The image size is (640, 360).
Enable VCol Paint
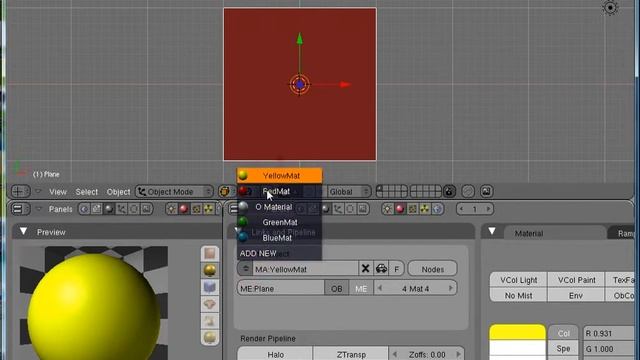576,280
